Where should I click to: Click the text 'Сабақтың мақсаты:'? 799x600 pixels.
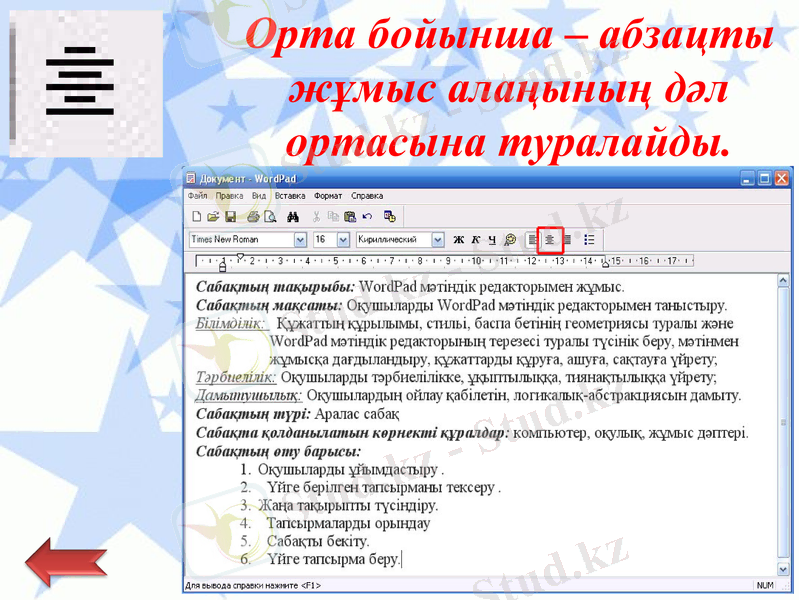click(269, 305)
